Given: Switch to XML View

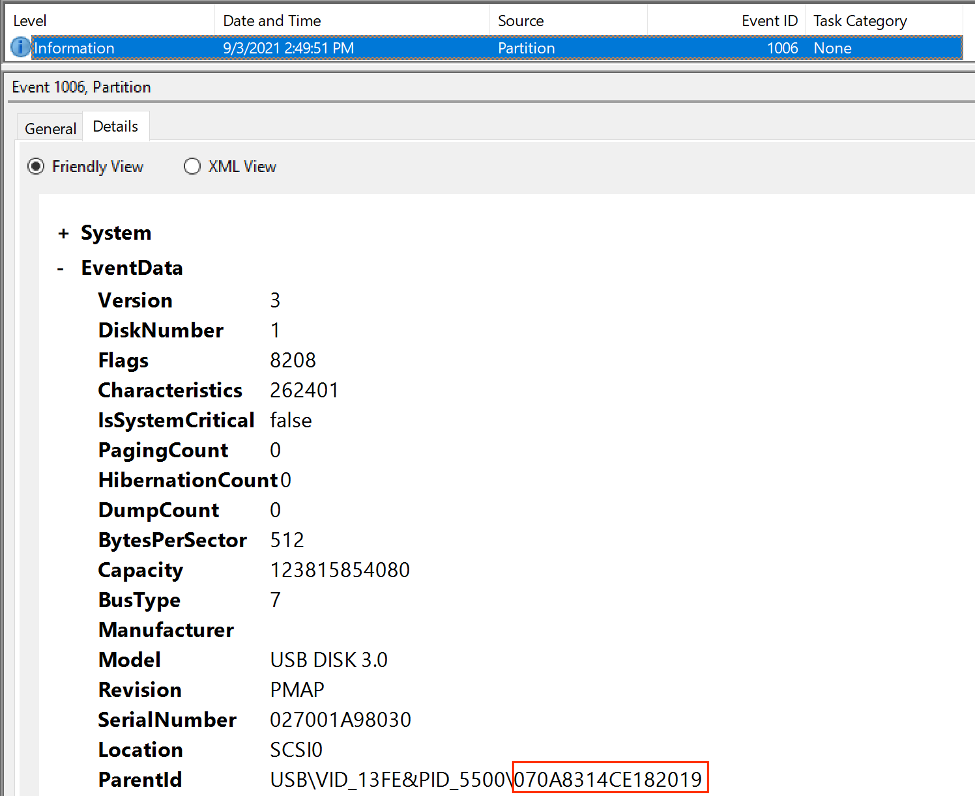Looking at the screenshot, I should (192, 166).
